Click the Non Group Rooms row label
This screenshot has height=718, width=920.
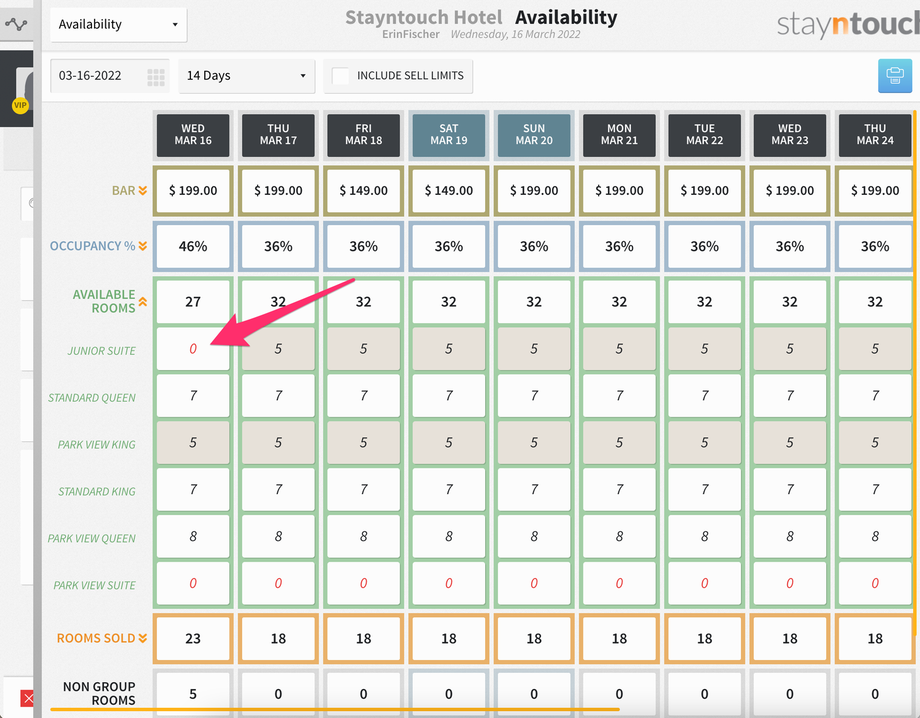[99, 693]
